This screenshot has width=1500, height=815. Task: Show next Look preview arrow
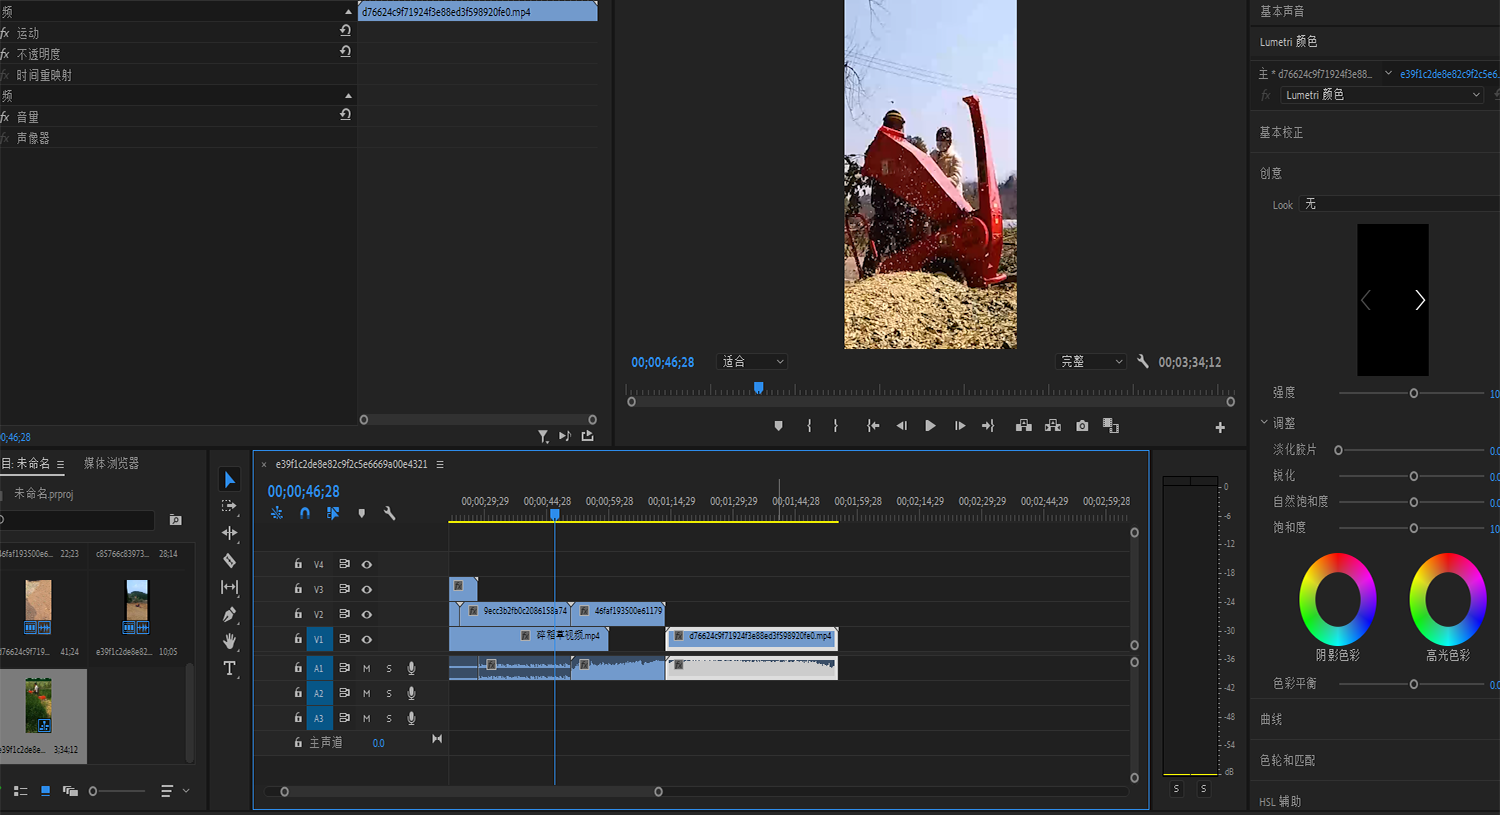click(x=1419, y=300)
